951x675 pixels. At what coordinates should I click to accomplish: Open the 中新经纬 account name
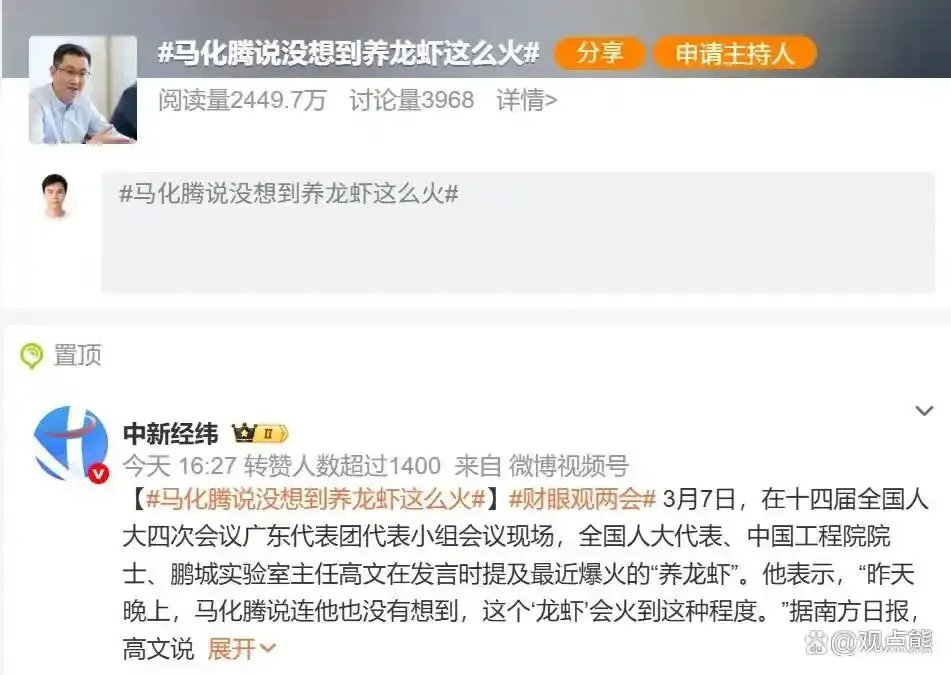point(170,434)
